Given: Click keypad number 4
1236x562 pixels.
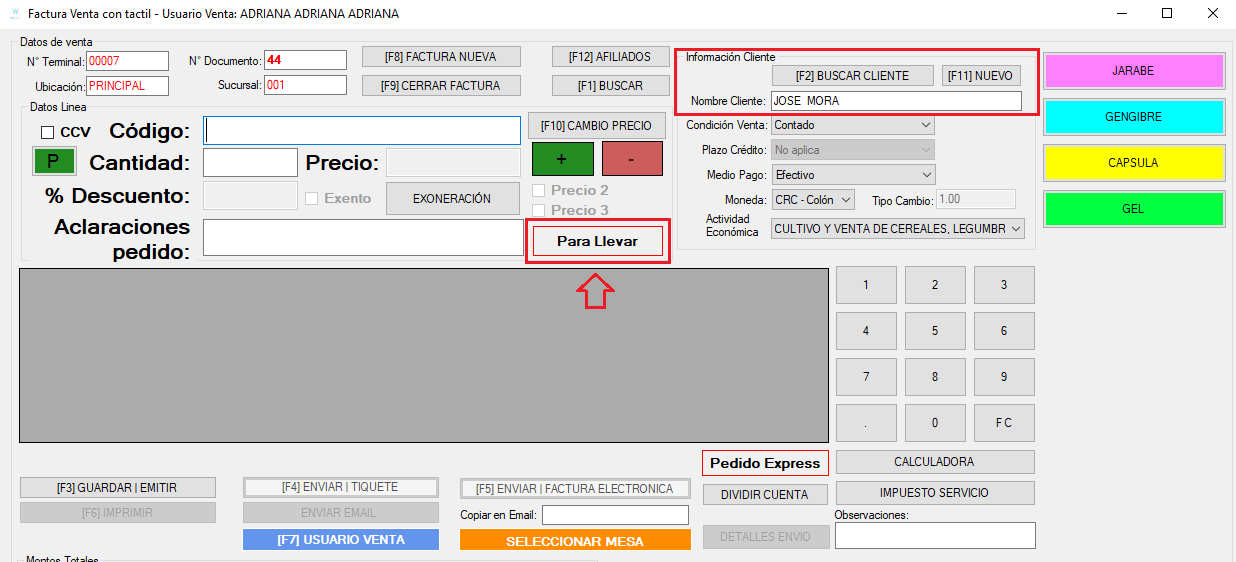Looking at the screenshot, I should (x=866, y=331).
